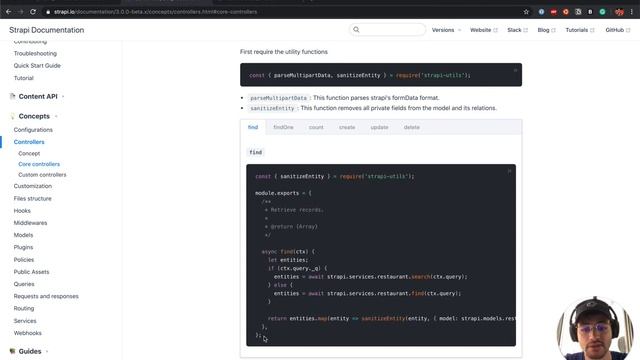This screenshot has height=360, width=640.
Task: Go to Strapi Documentation home title
Action: tap(47, 30)
